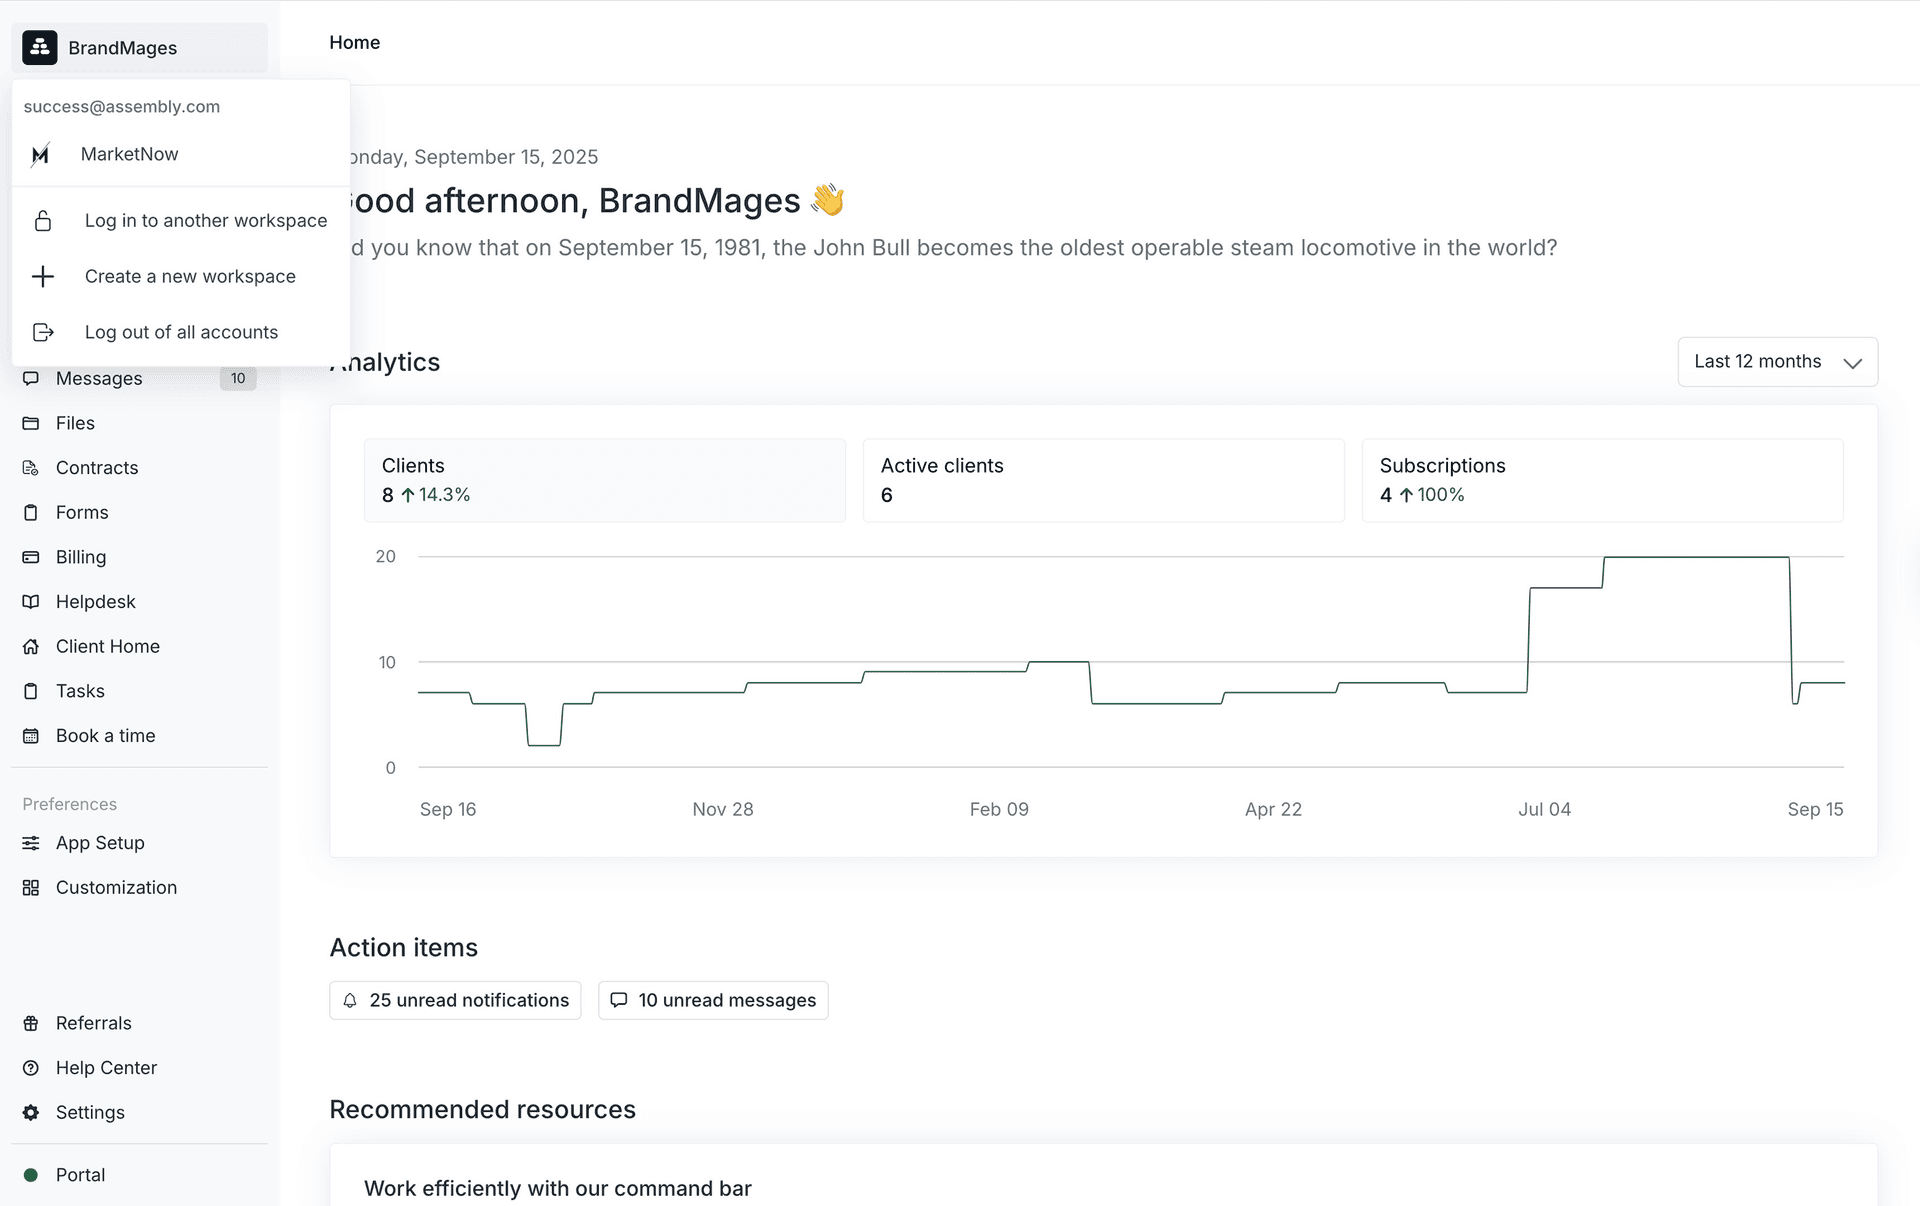Open 25 unread notifications
This screenshot has width=1920, height=1206.
(455, 1001)
